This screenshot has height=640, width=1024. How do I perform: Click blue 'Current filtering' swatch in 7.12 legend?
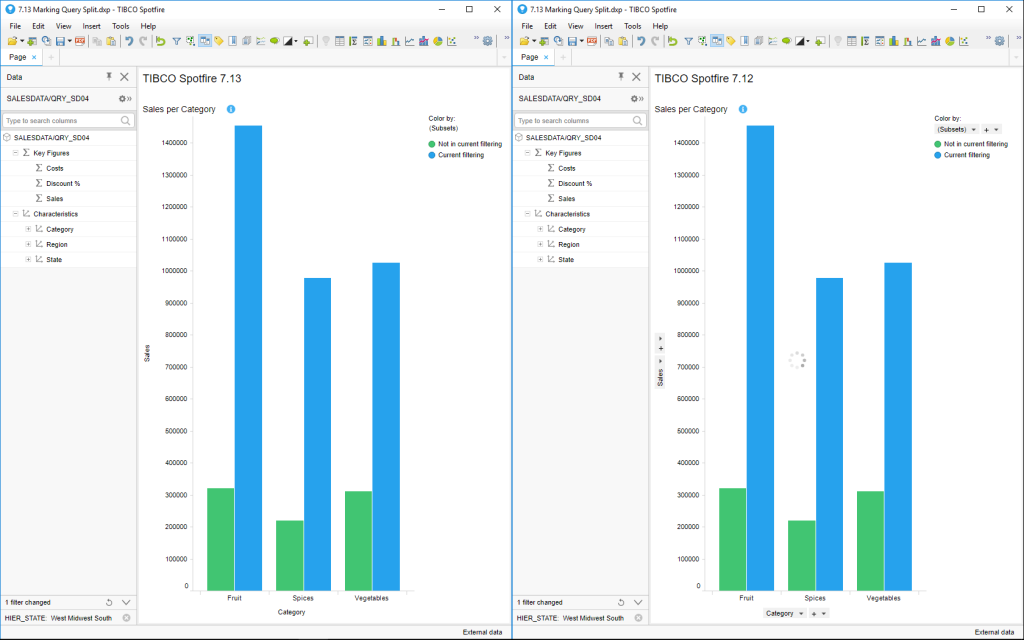938,155
